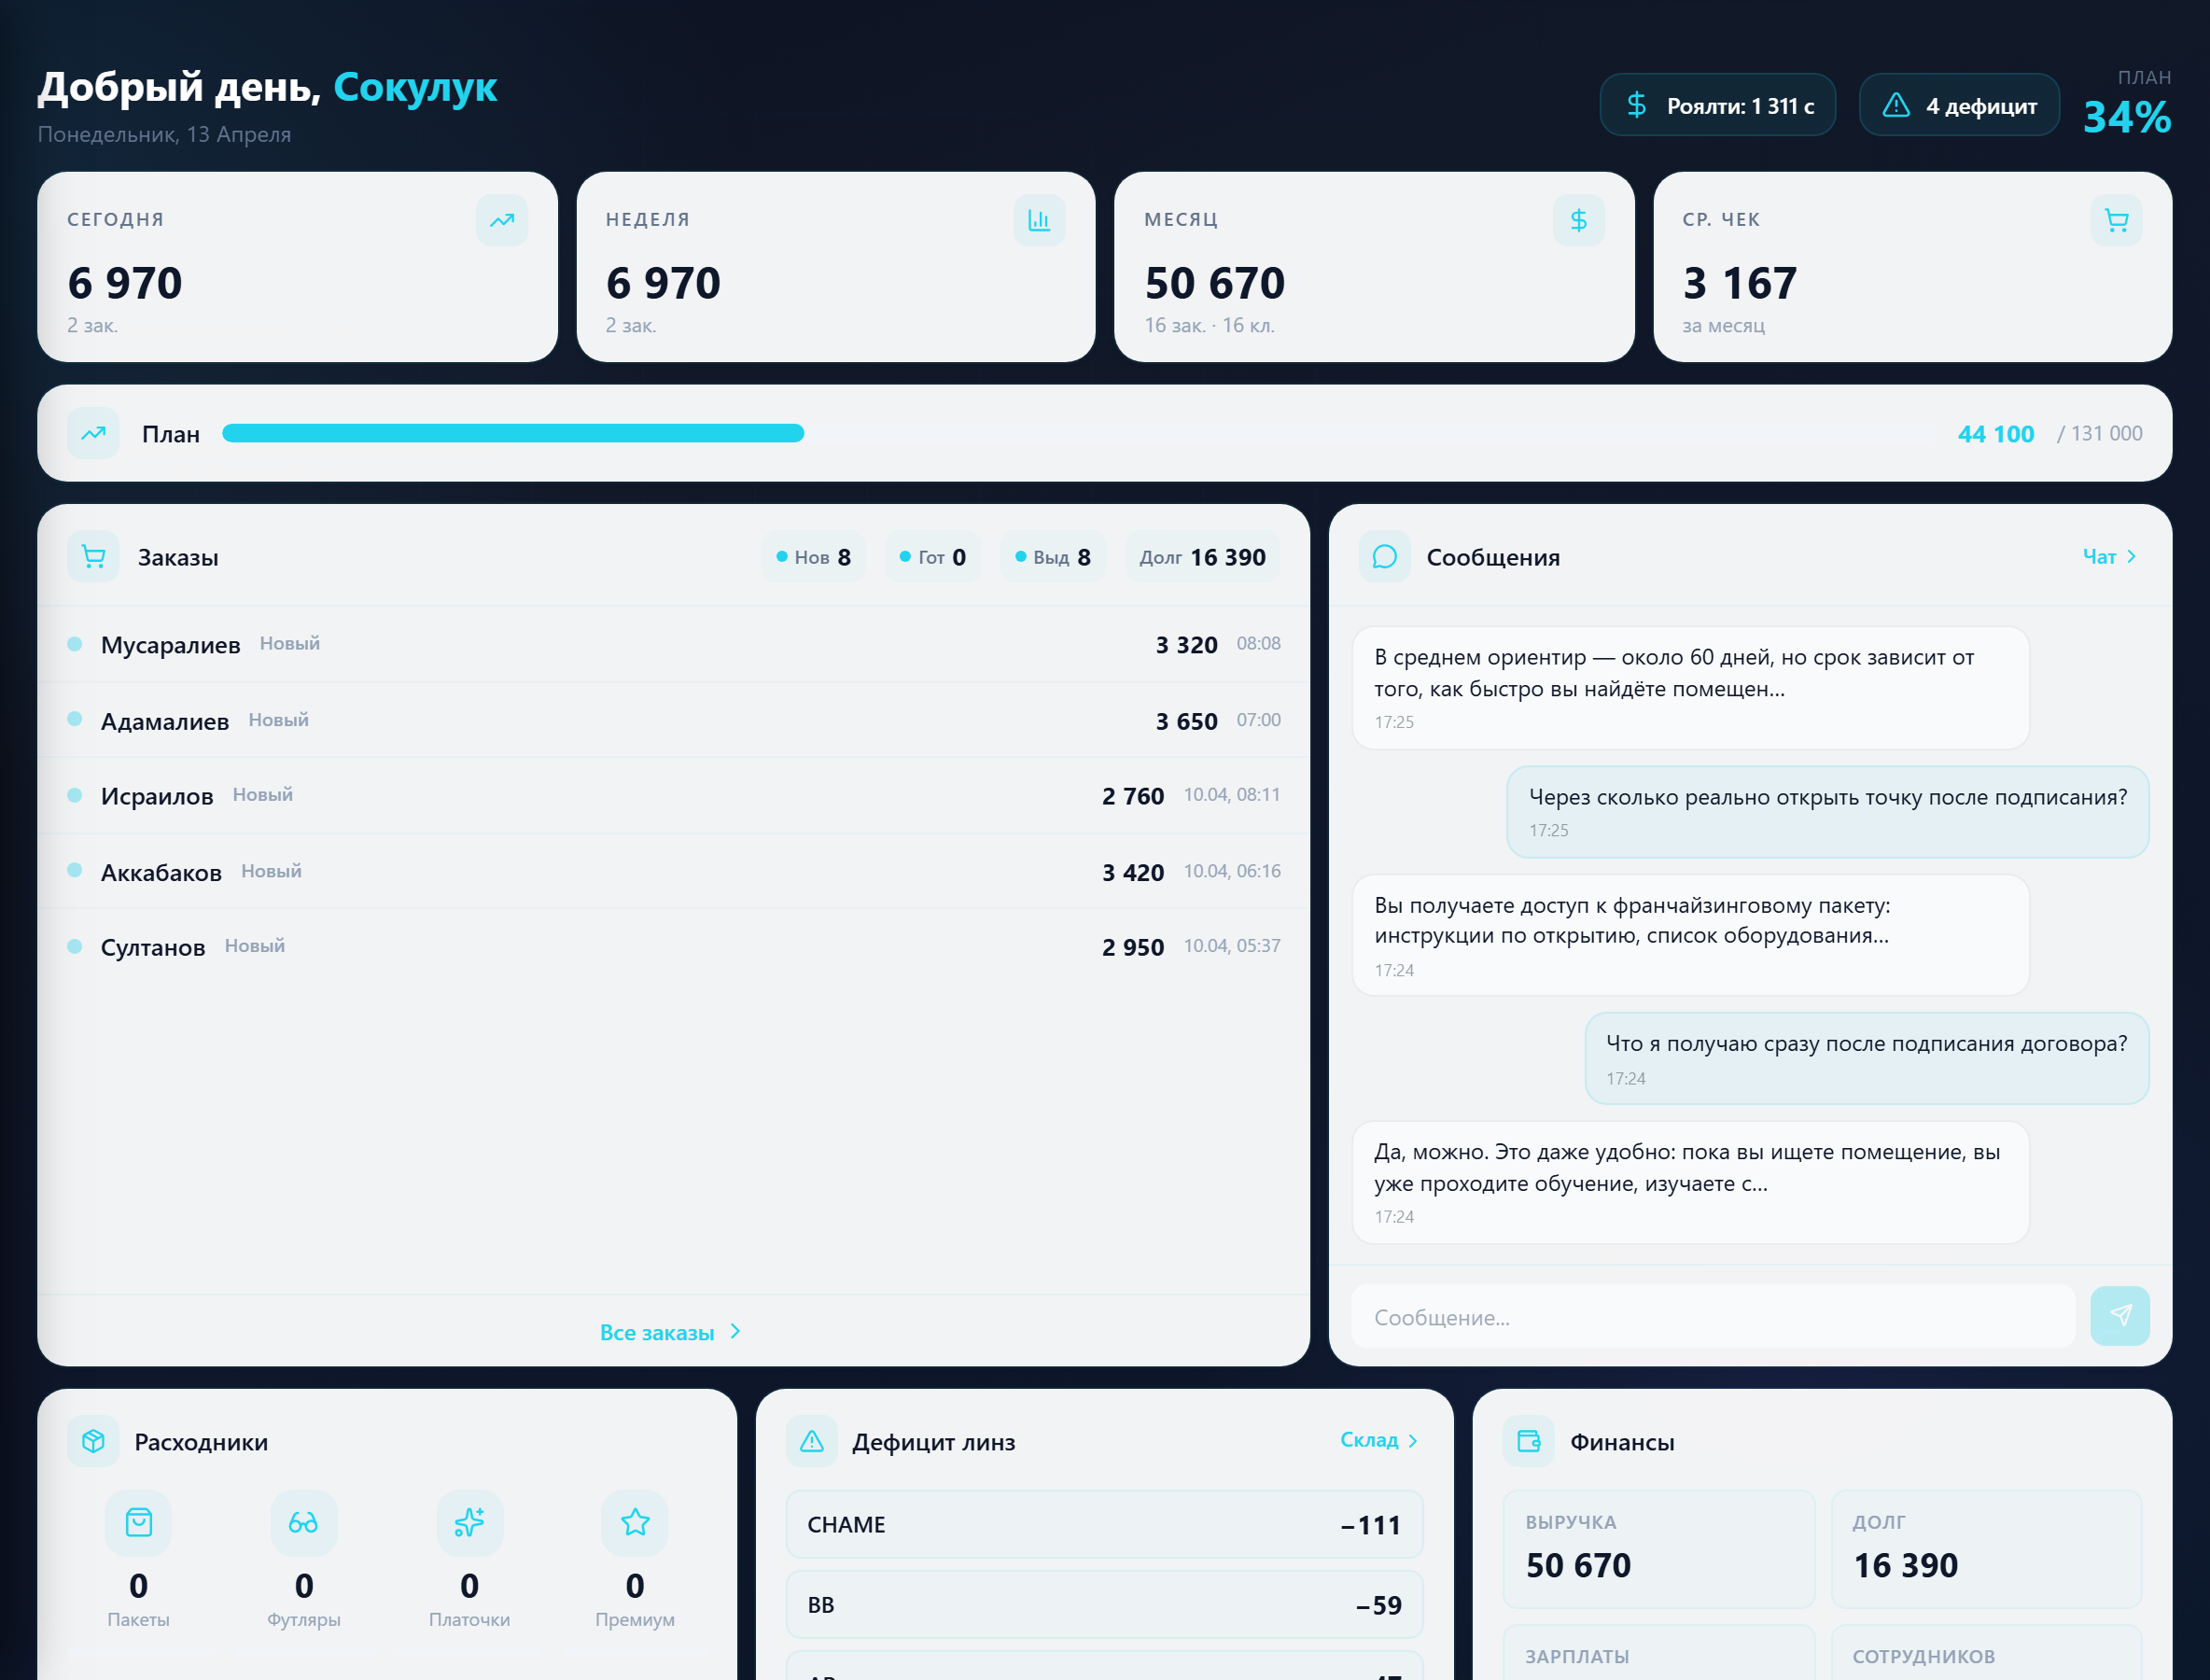Click the warning icon on Дефицит линз panel

tap(812, 1441)
